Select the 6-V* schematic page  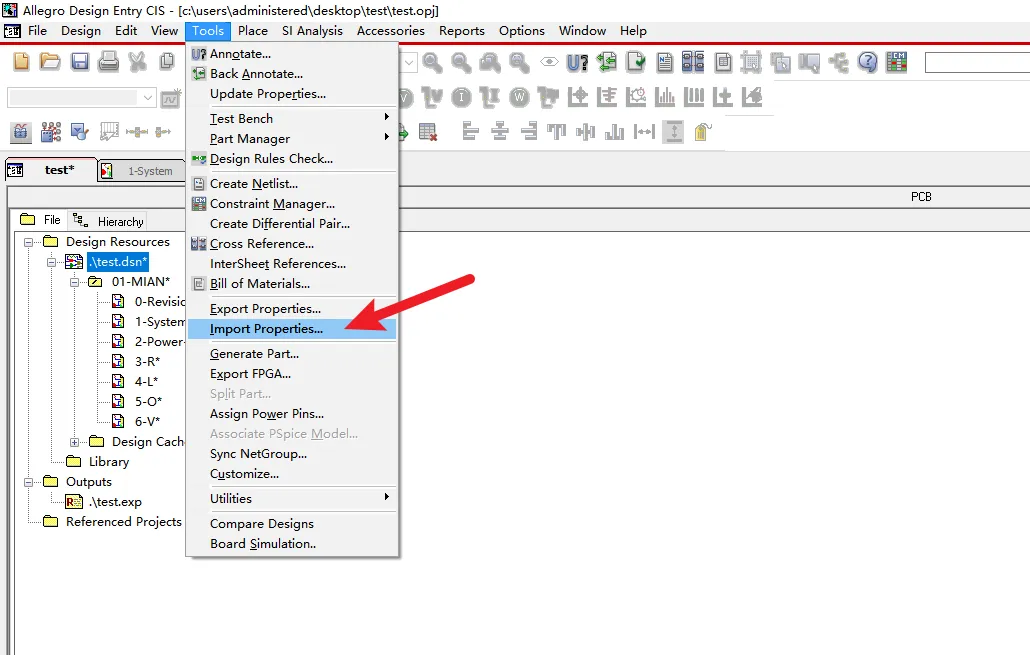[x=148, y=422]
